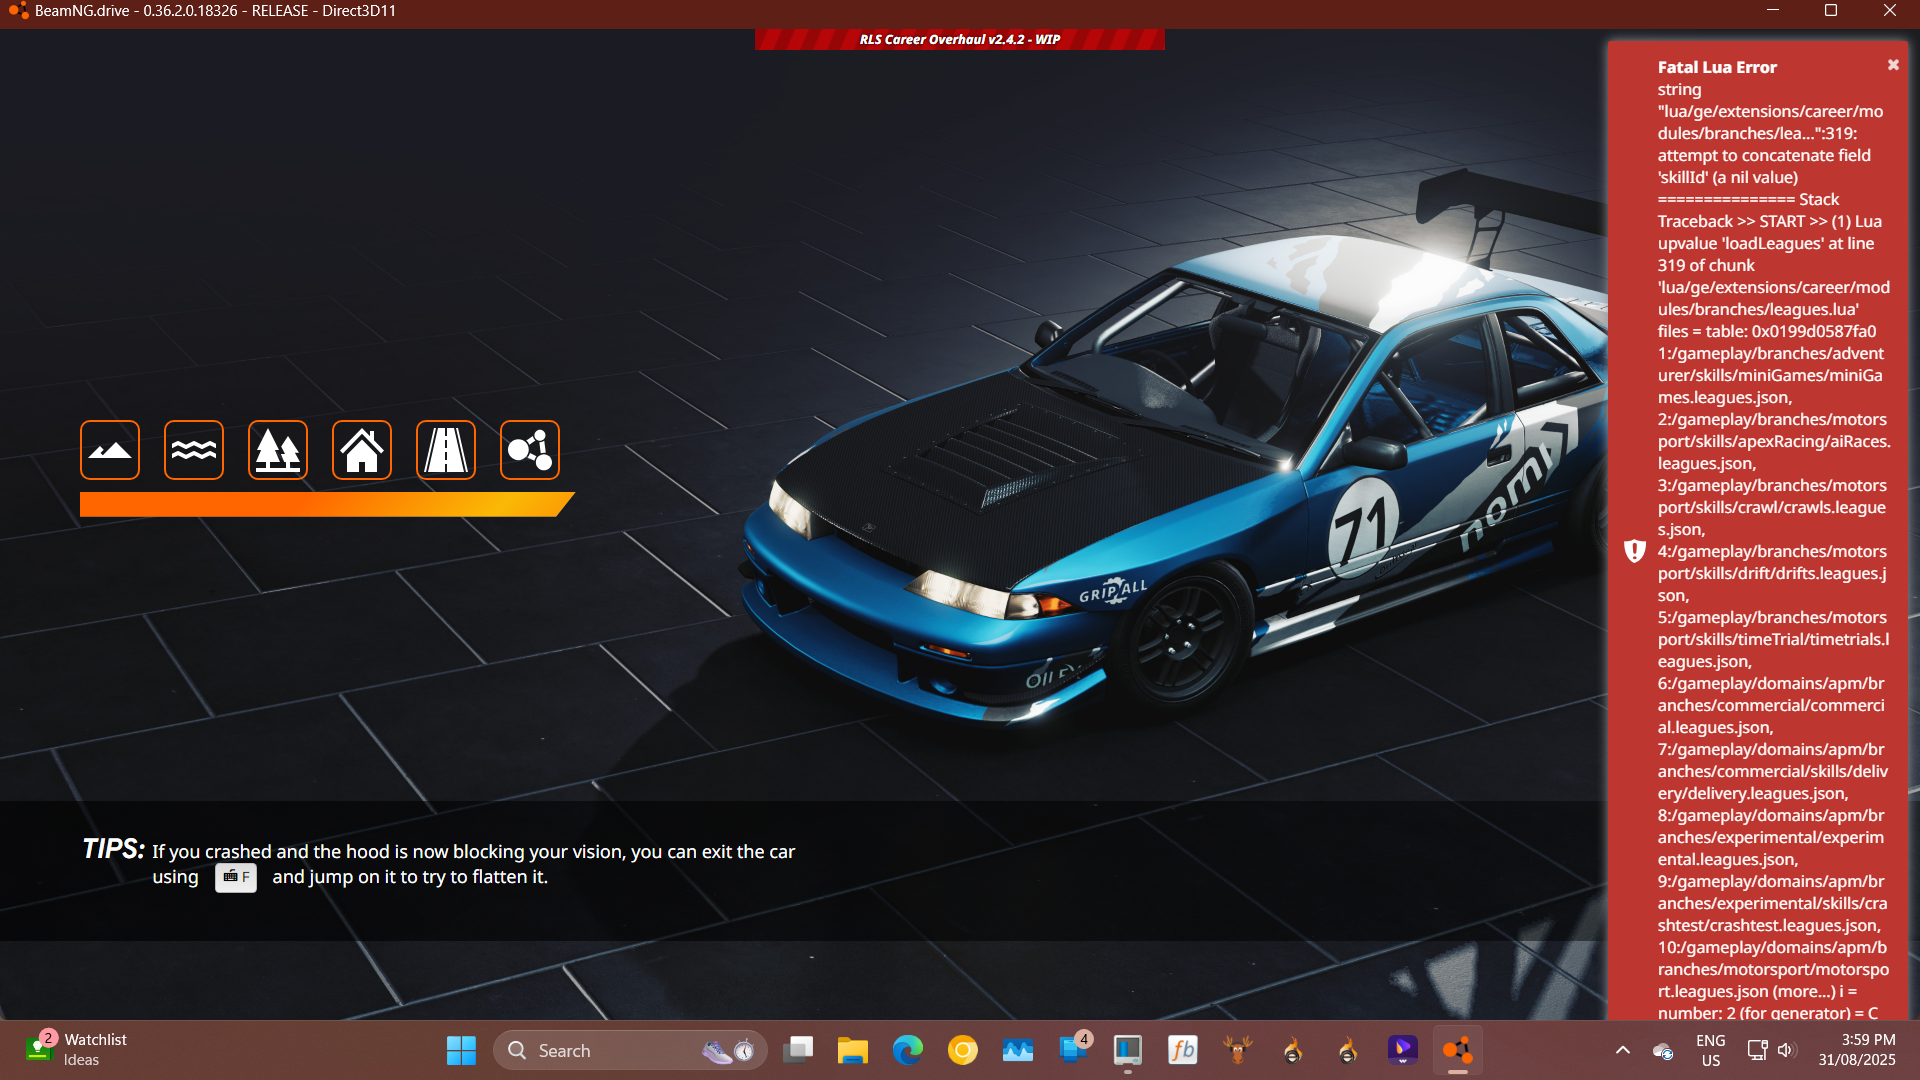Click the orange loading progress bar
Image resolution: width=1920 pixels, height=1080 pixels.
click(320, 504)
